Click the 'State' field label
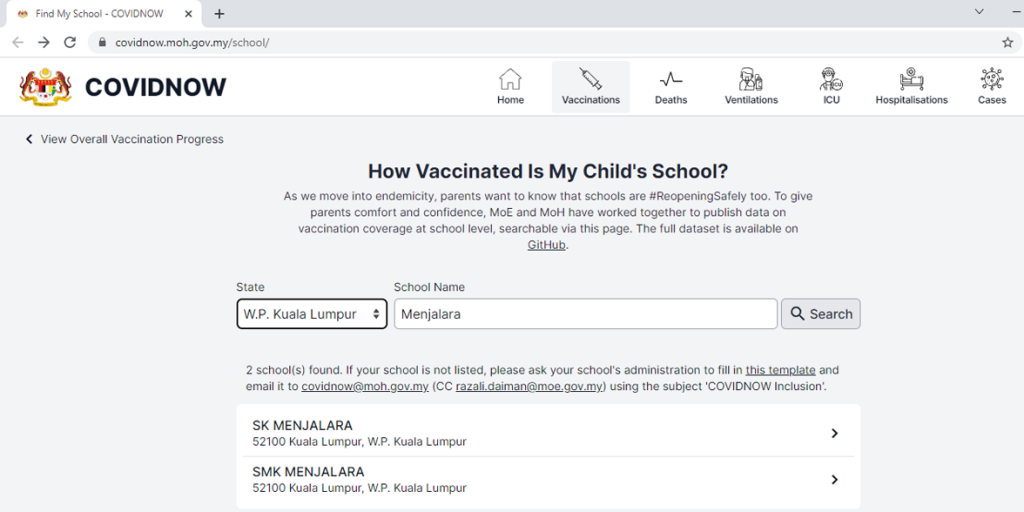Screen dimensions: 1024x512 [x=251, y=287]
